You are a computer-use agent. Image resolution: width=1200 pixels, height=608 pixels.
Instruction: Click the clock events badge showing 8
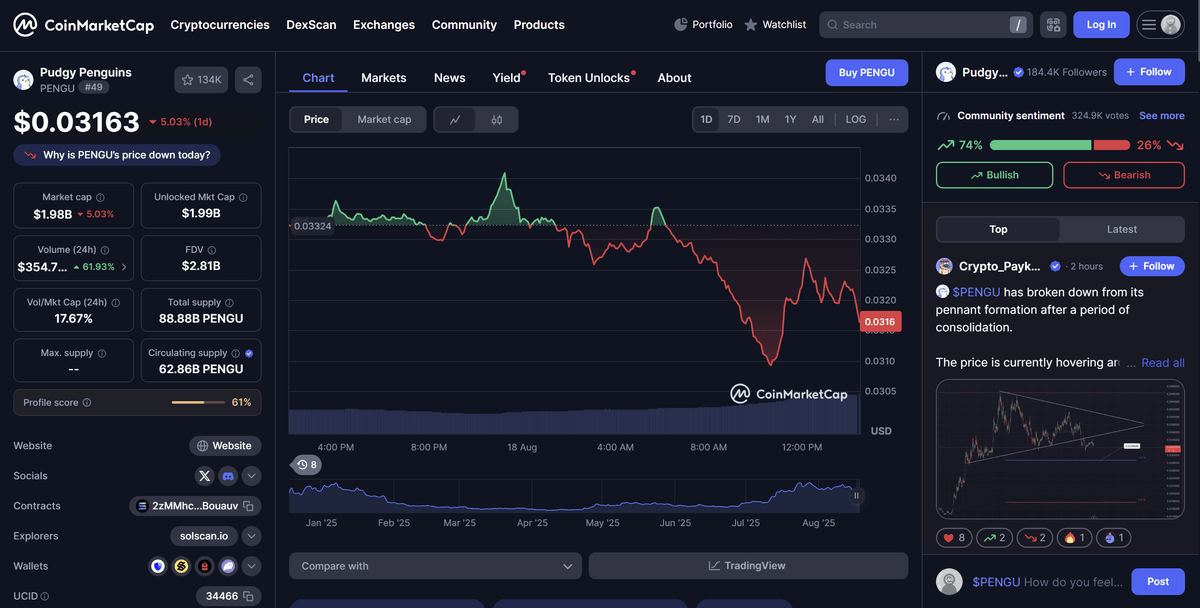[x=307, y=464]
